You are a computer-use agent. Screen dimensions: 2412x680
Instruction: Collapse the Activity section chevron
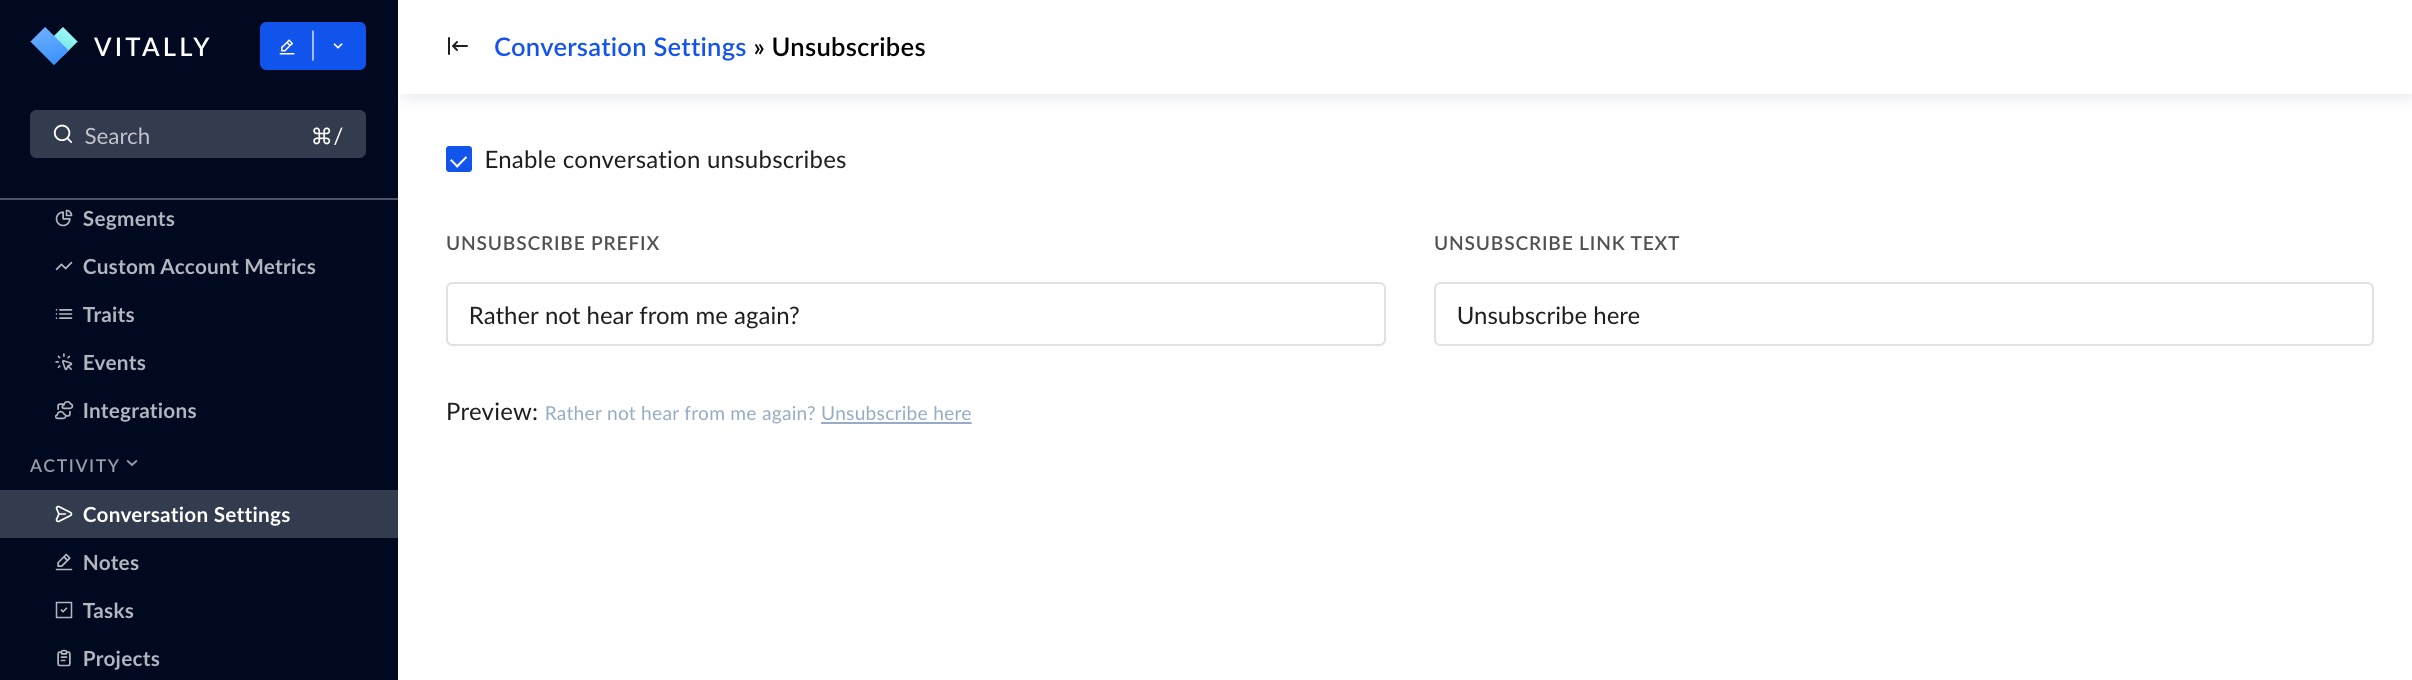132,464
